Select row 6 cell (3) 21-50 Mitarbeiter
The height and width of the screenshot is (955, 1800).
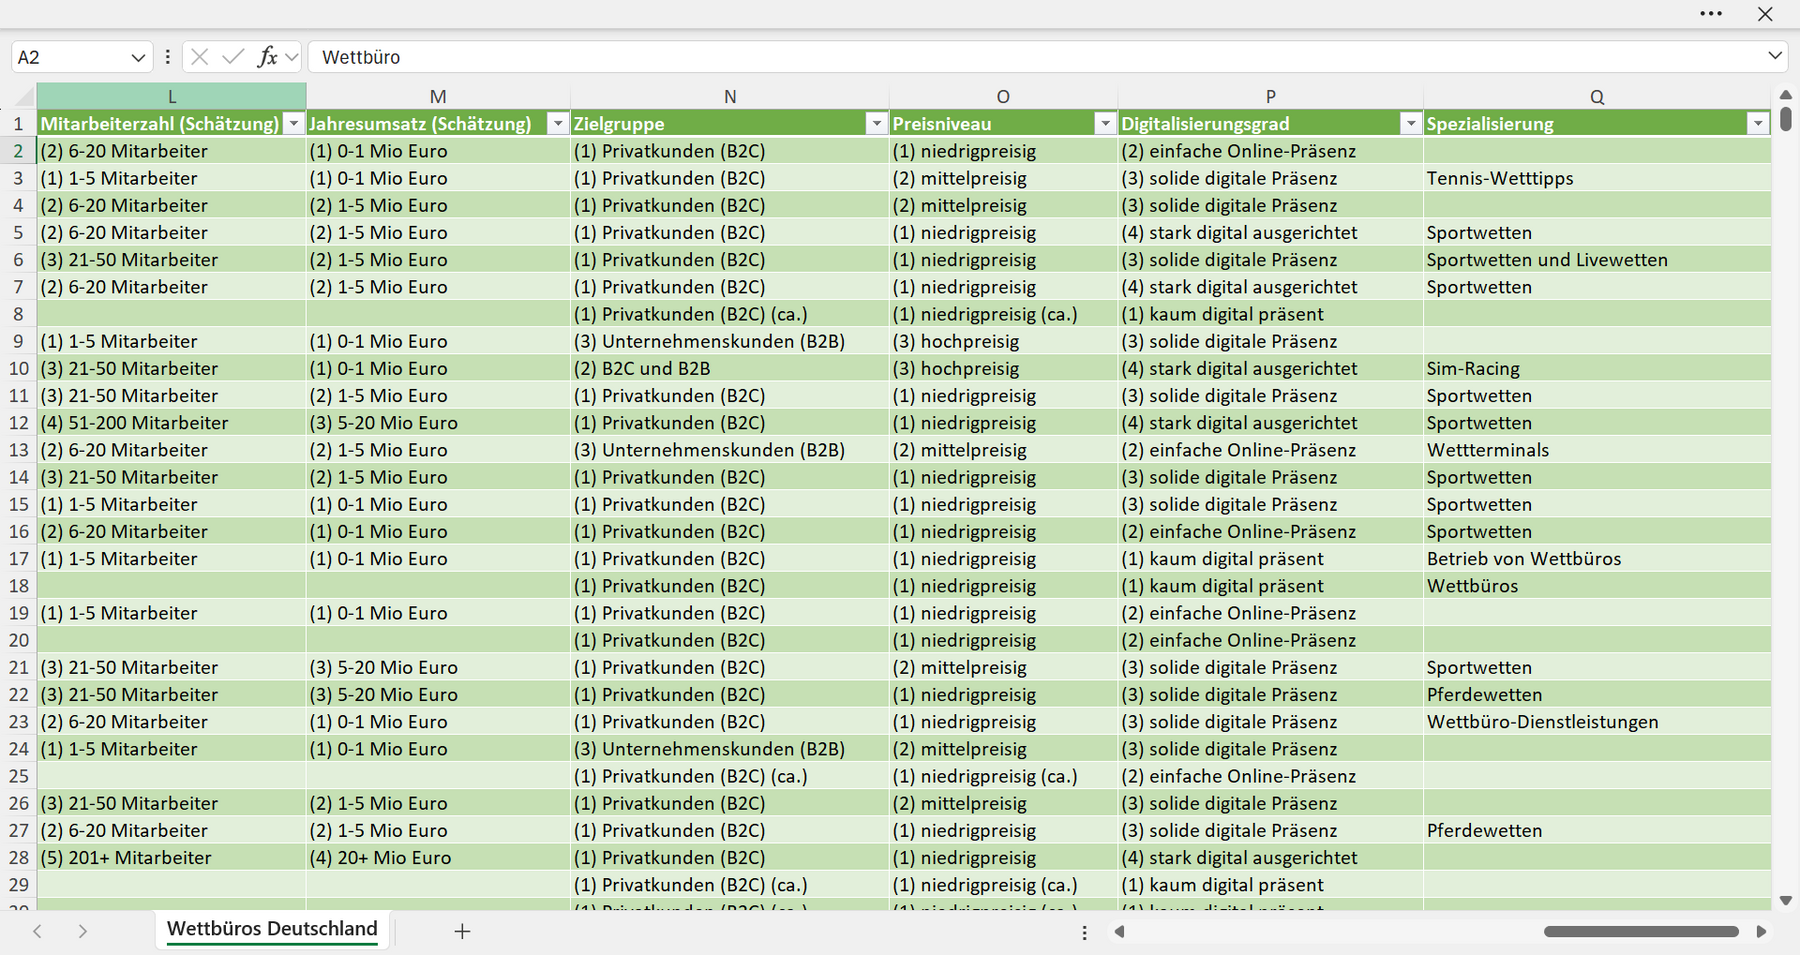pos(172,260)
